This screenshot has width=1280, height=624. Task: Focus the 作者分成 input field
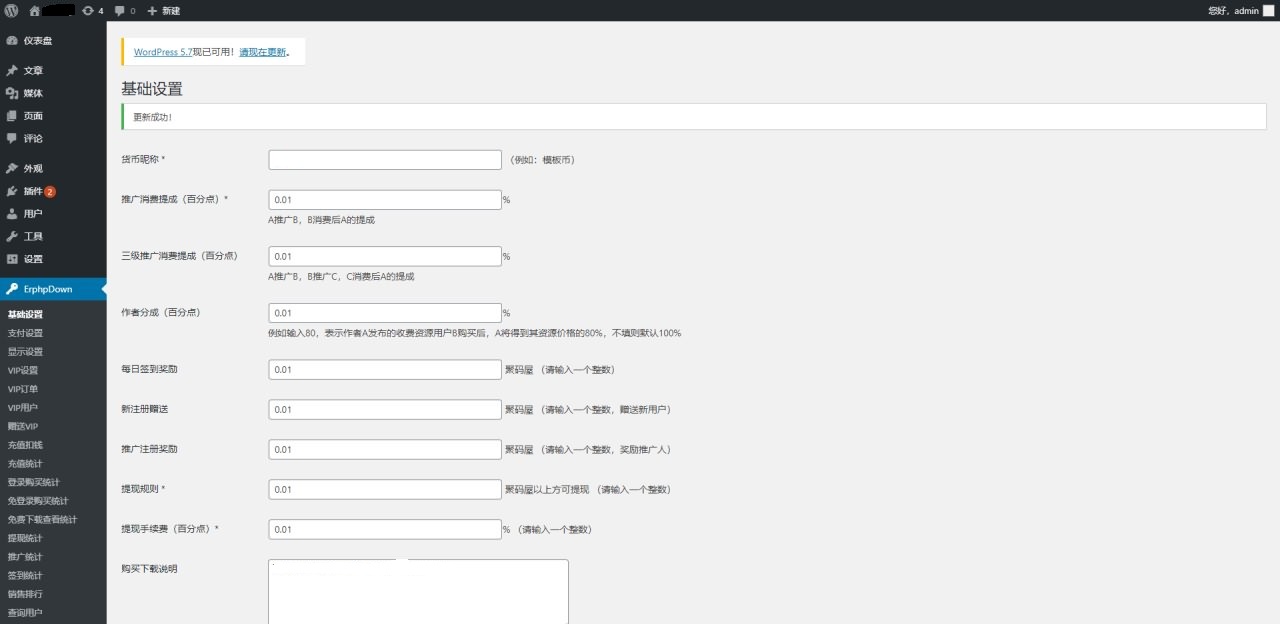(x=385, y=313)
